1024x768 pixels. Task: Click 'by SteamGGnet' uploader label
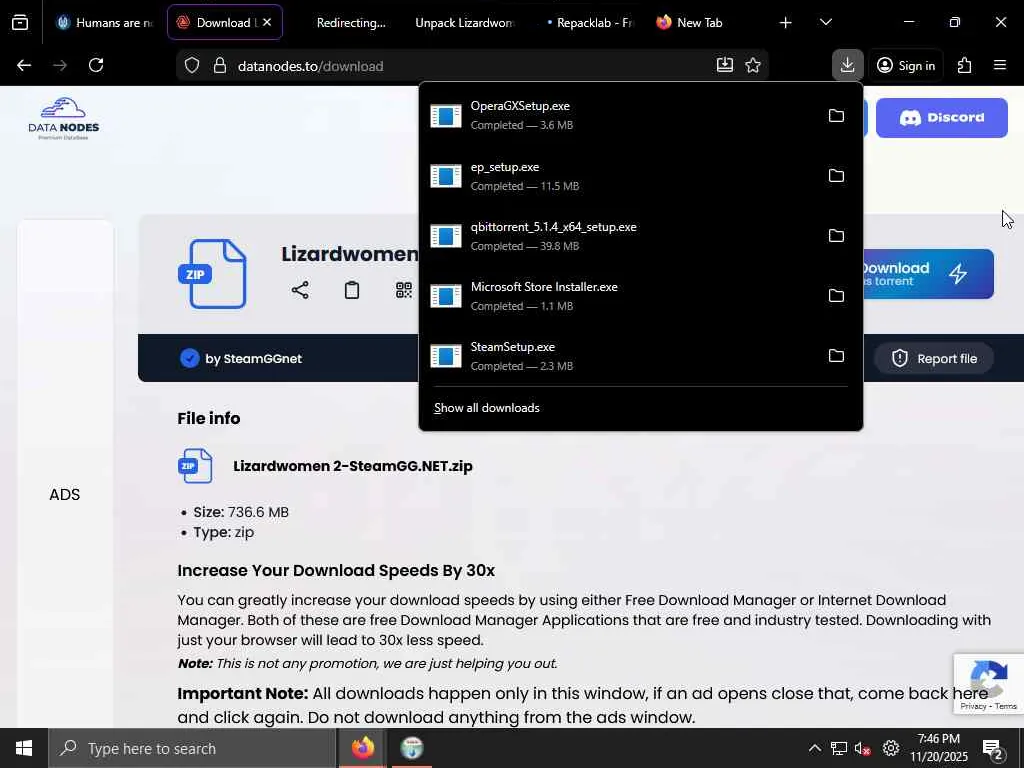tap(253, 359)
